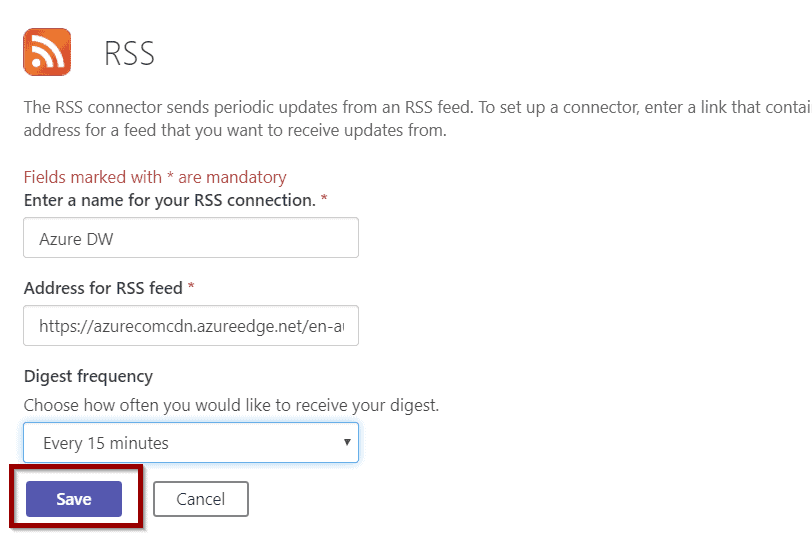Click the 'Enter a name for your RSS connection' label
Image resolution: width=812 pixels, height=542 pixels.
coord(170,200)
